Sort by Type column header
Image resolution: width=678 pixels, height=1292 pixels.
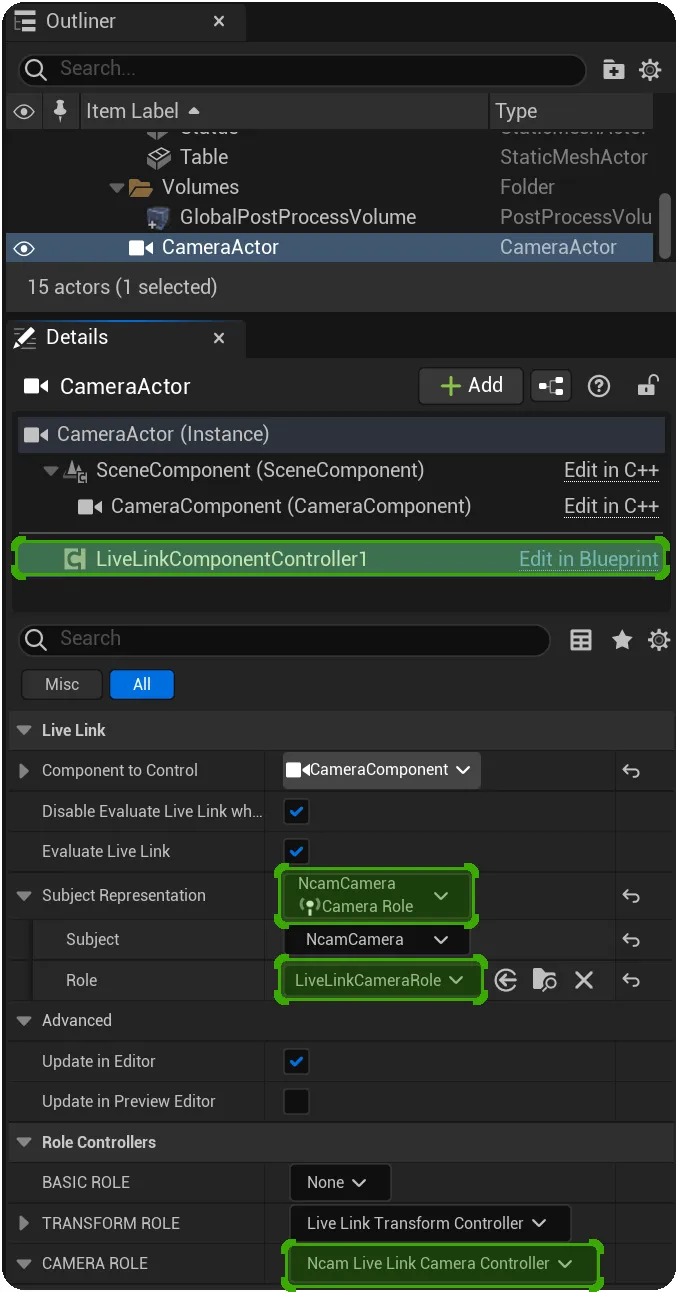coord(571,111)
